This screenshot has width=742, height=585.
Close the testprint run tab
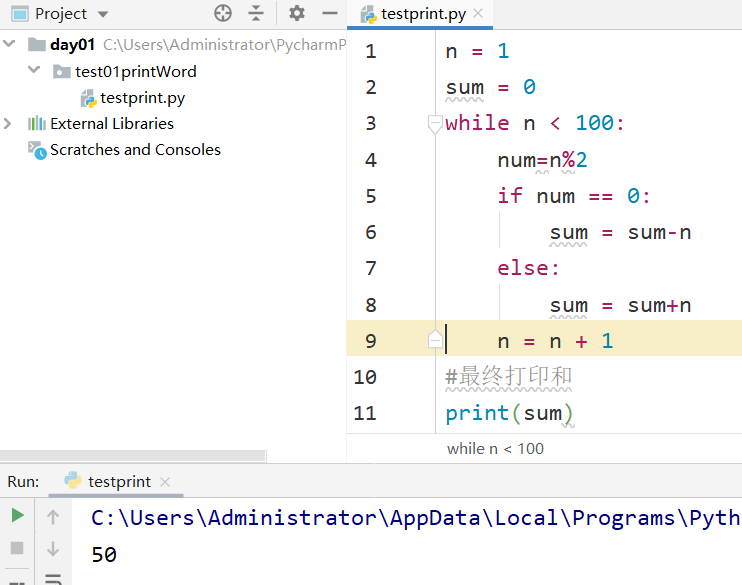pos(165,482)
